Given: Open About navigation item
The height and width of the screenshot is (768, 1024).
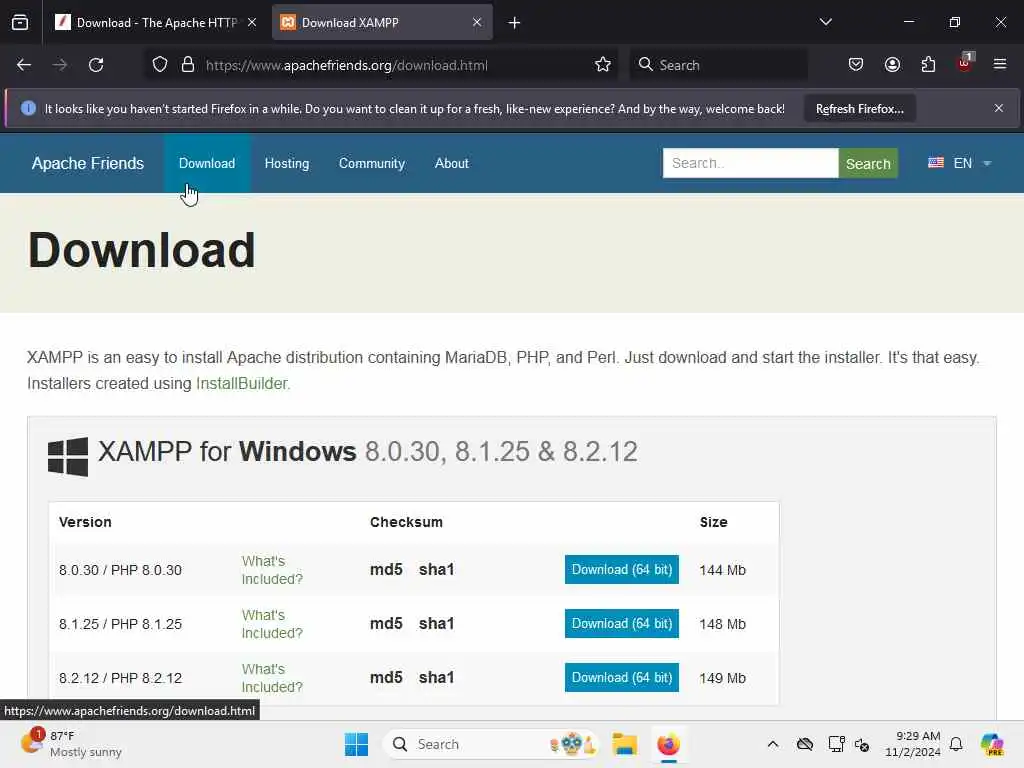Looking at the screenshot, I should tap(452, 163).
